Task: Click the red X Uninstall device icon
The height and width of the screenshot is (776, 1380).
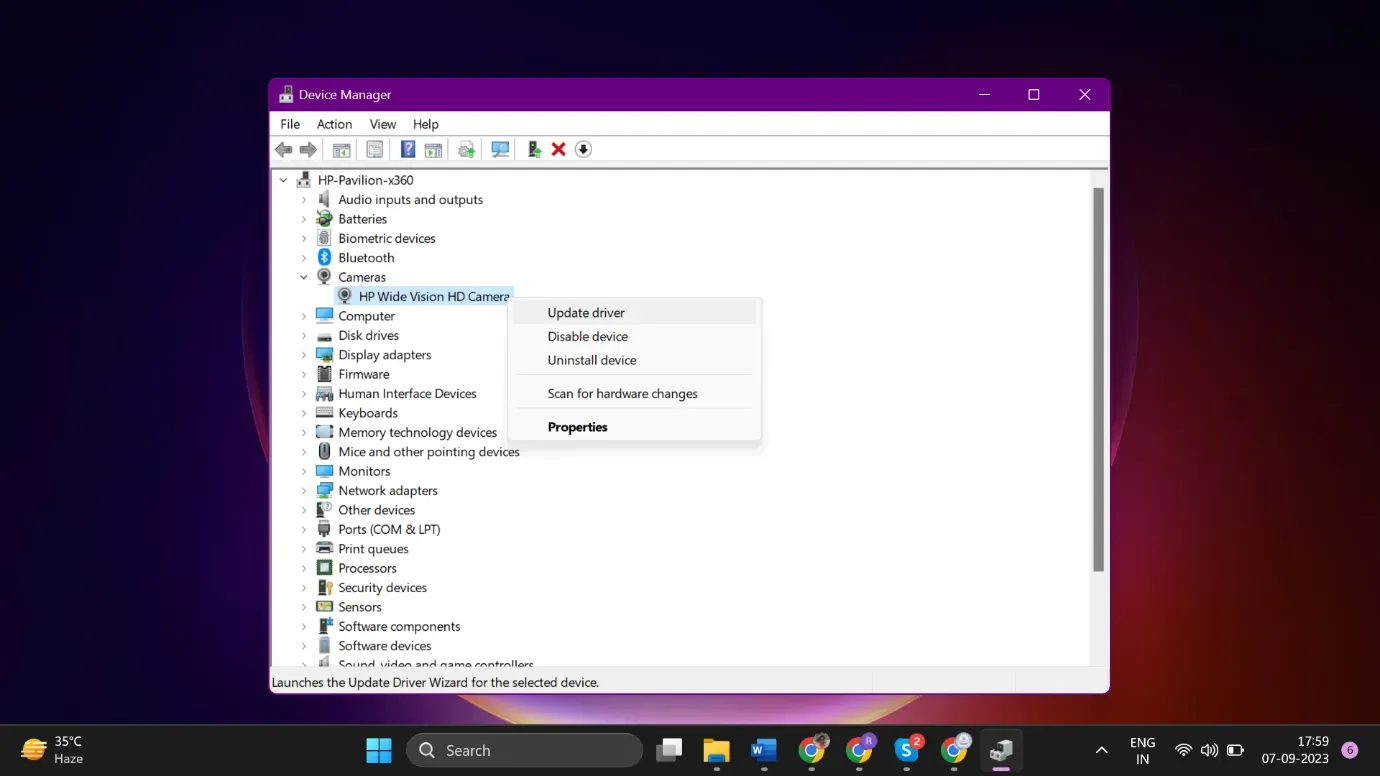Action: coord(559,149)
